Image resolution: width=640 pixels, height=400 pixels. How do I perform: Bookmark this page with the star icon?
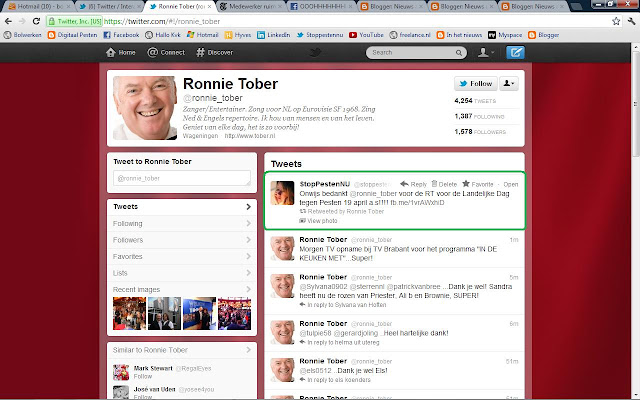[x=616, y=21]
